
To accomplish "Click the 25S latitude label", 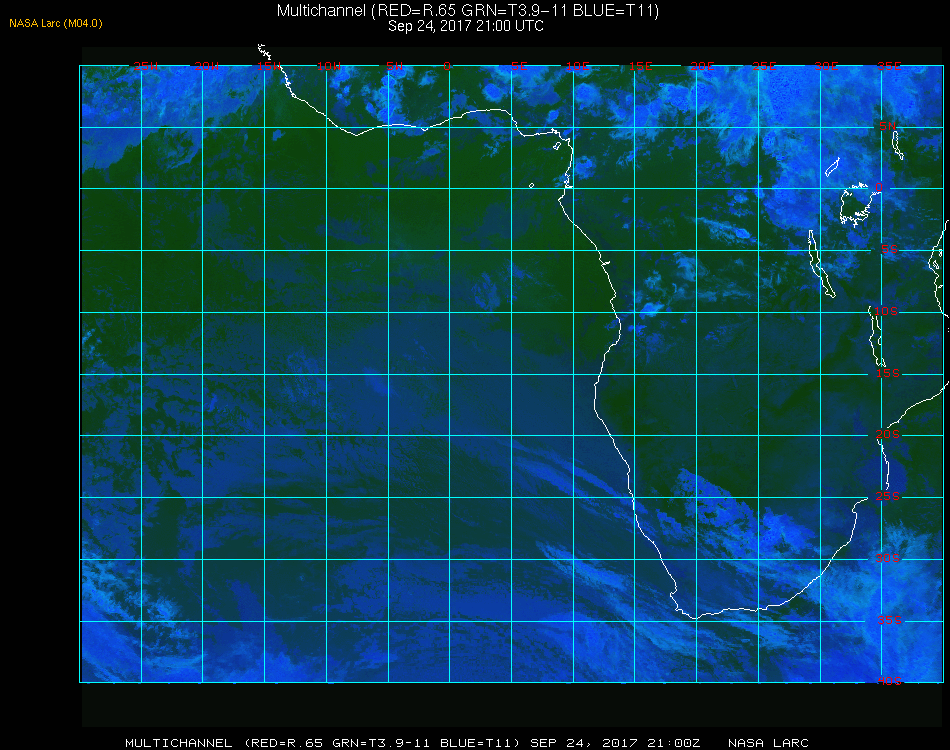I will 888,496.
